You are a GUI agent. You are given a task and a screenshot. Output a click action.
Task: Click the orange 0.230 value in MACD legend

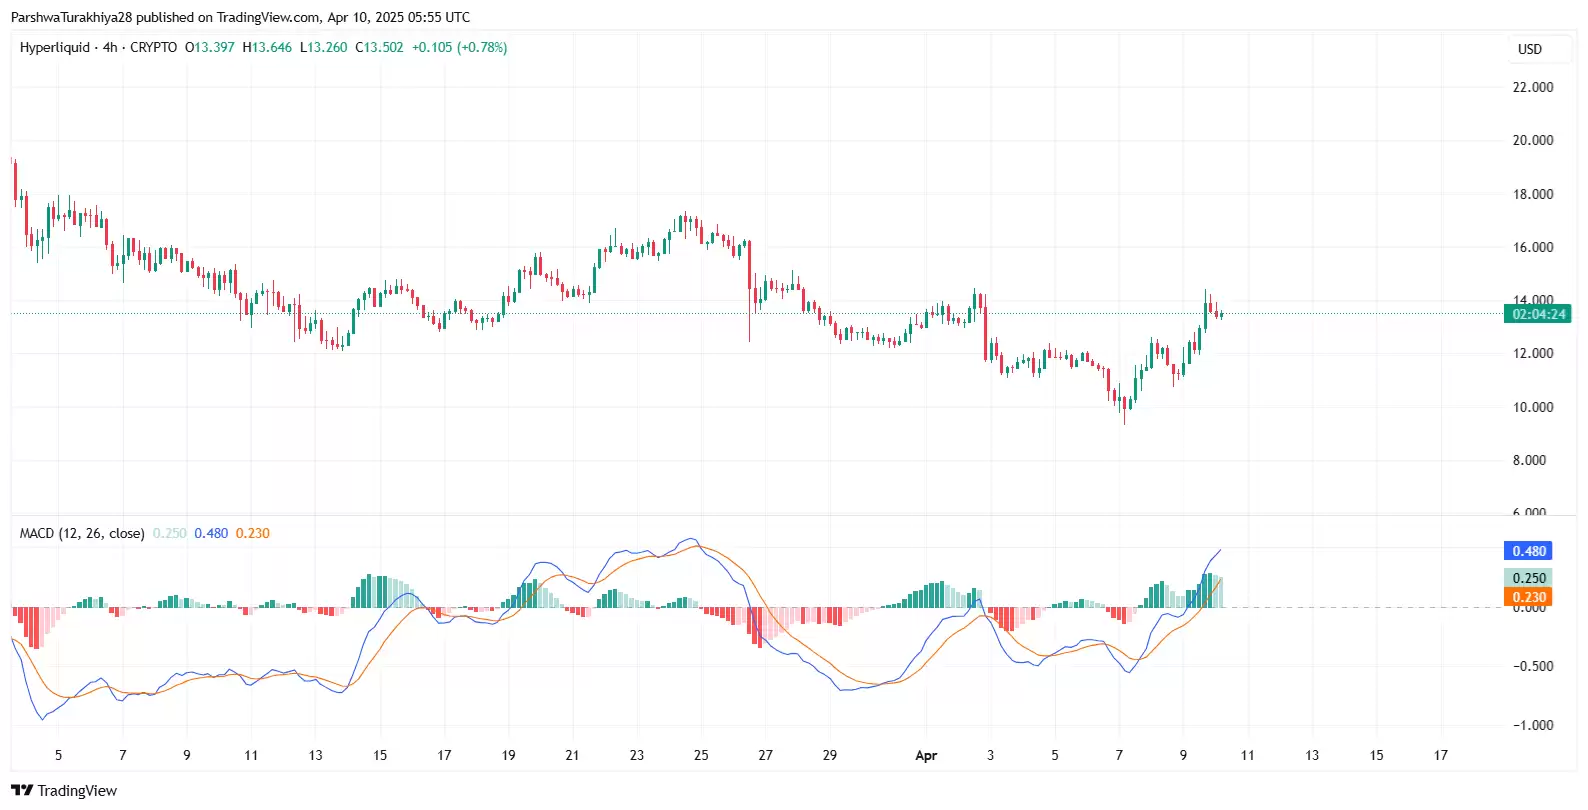click(253, 533)
